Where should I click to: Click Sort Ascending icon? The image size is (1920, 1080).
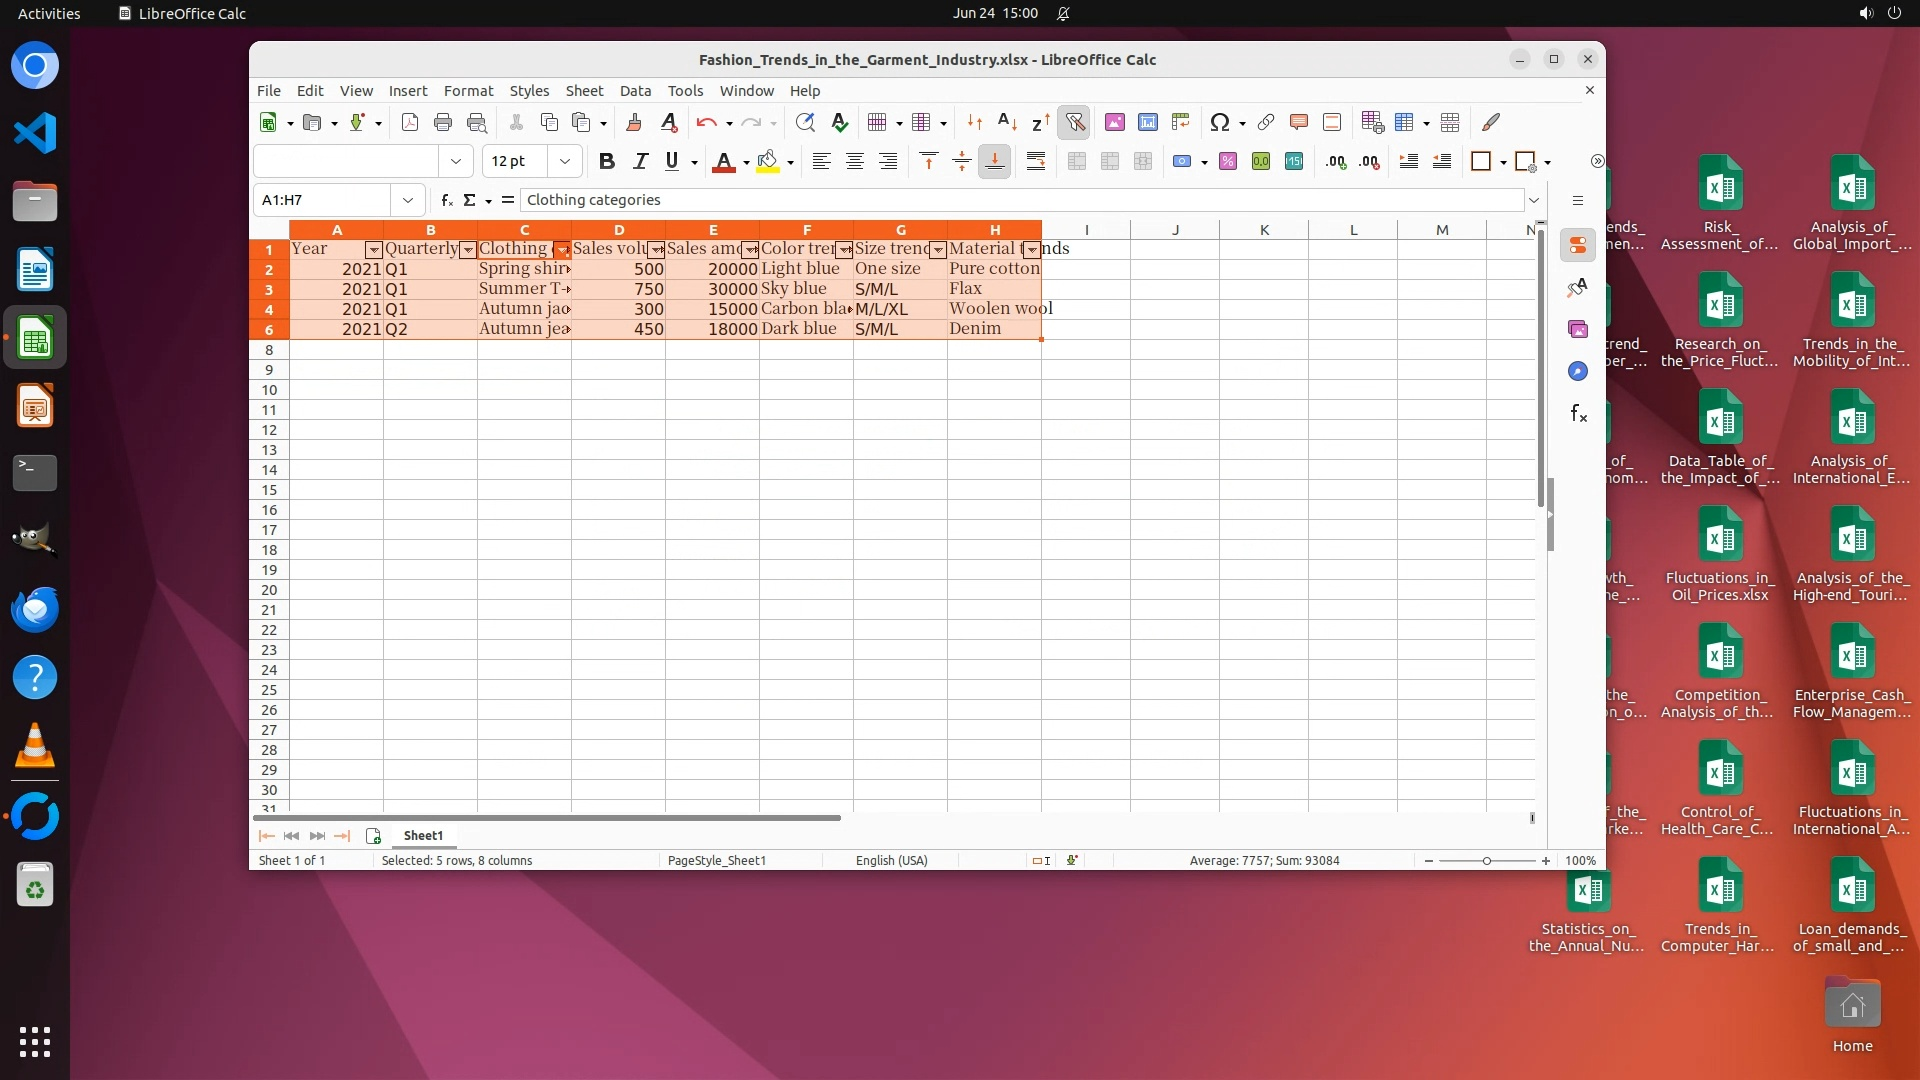pyautogui.click(x=1007, y=122)
